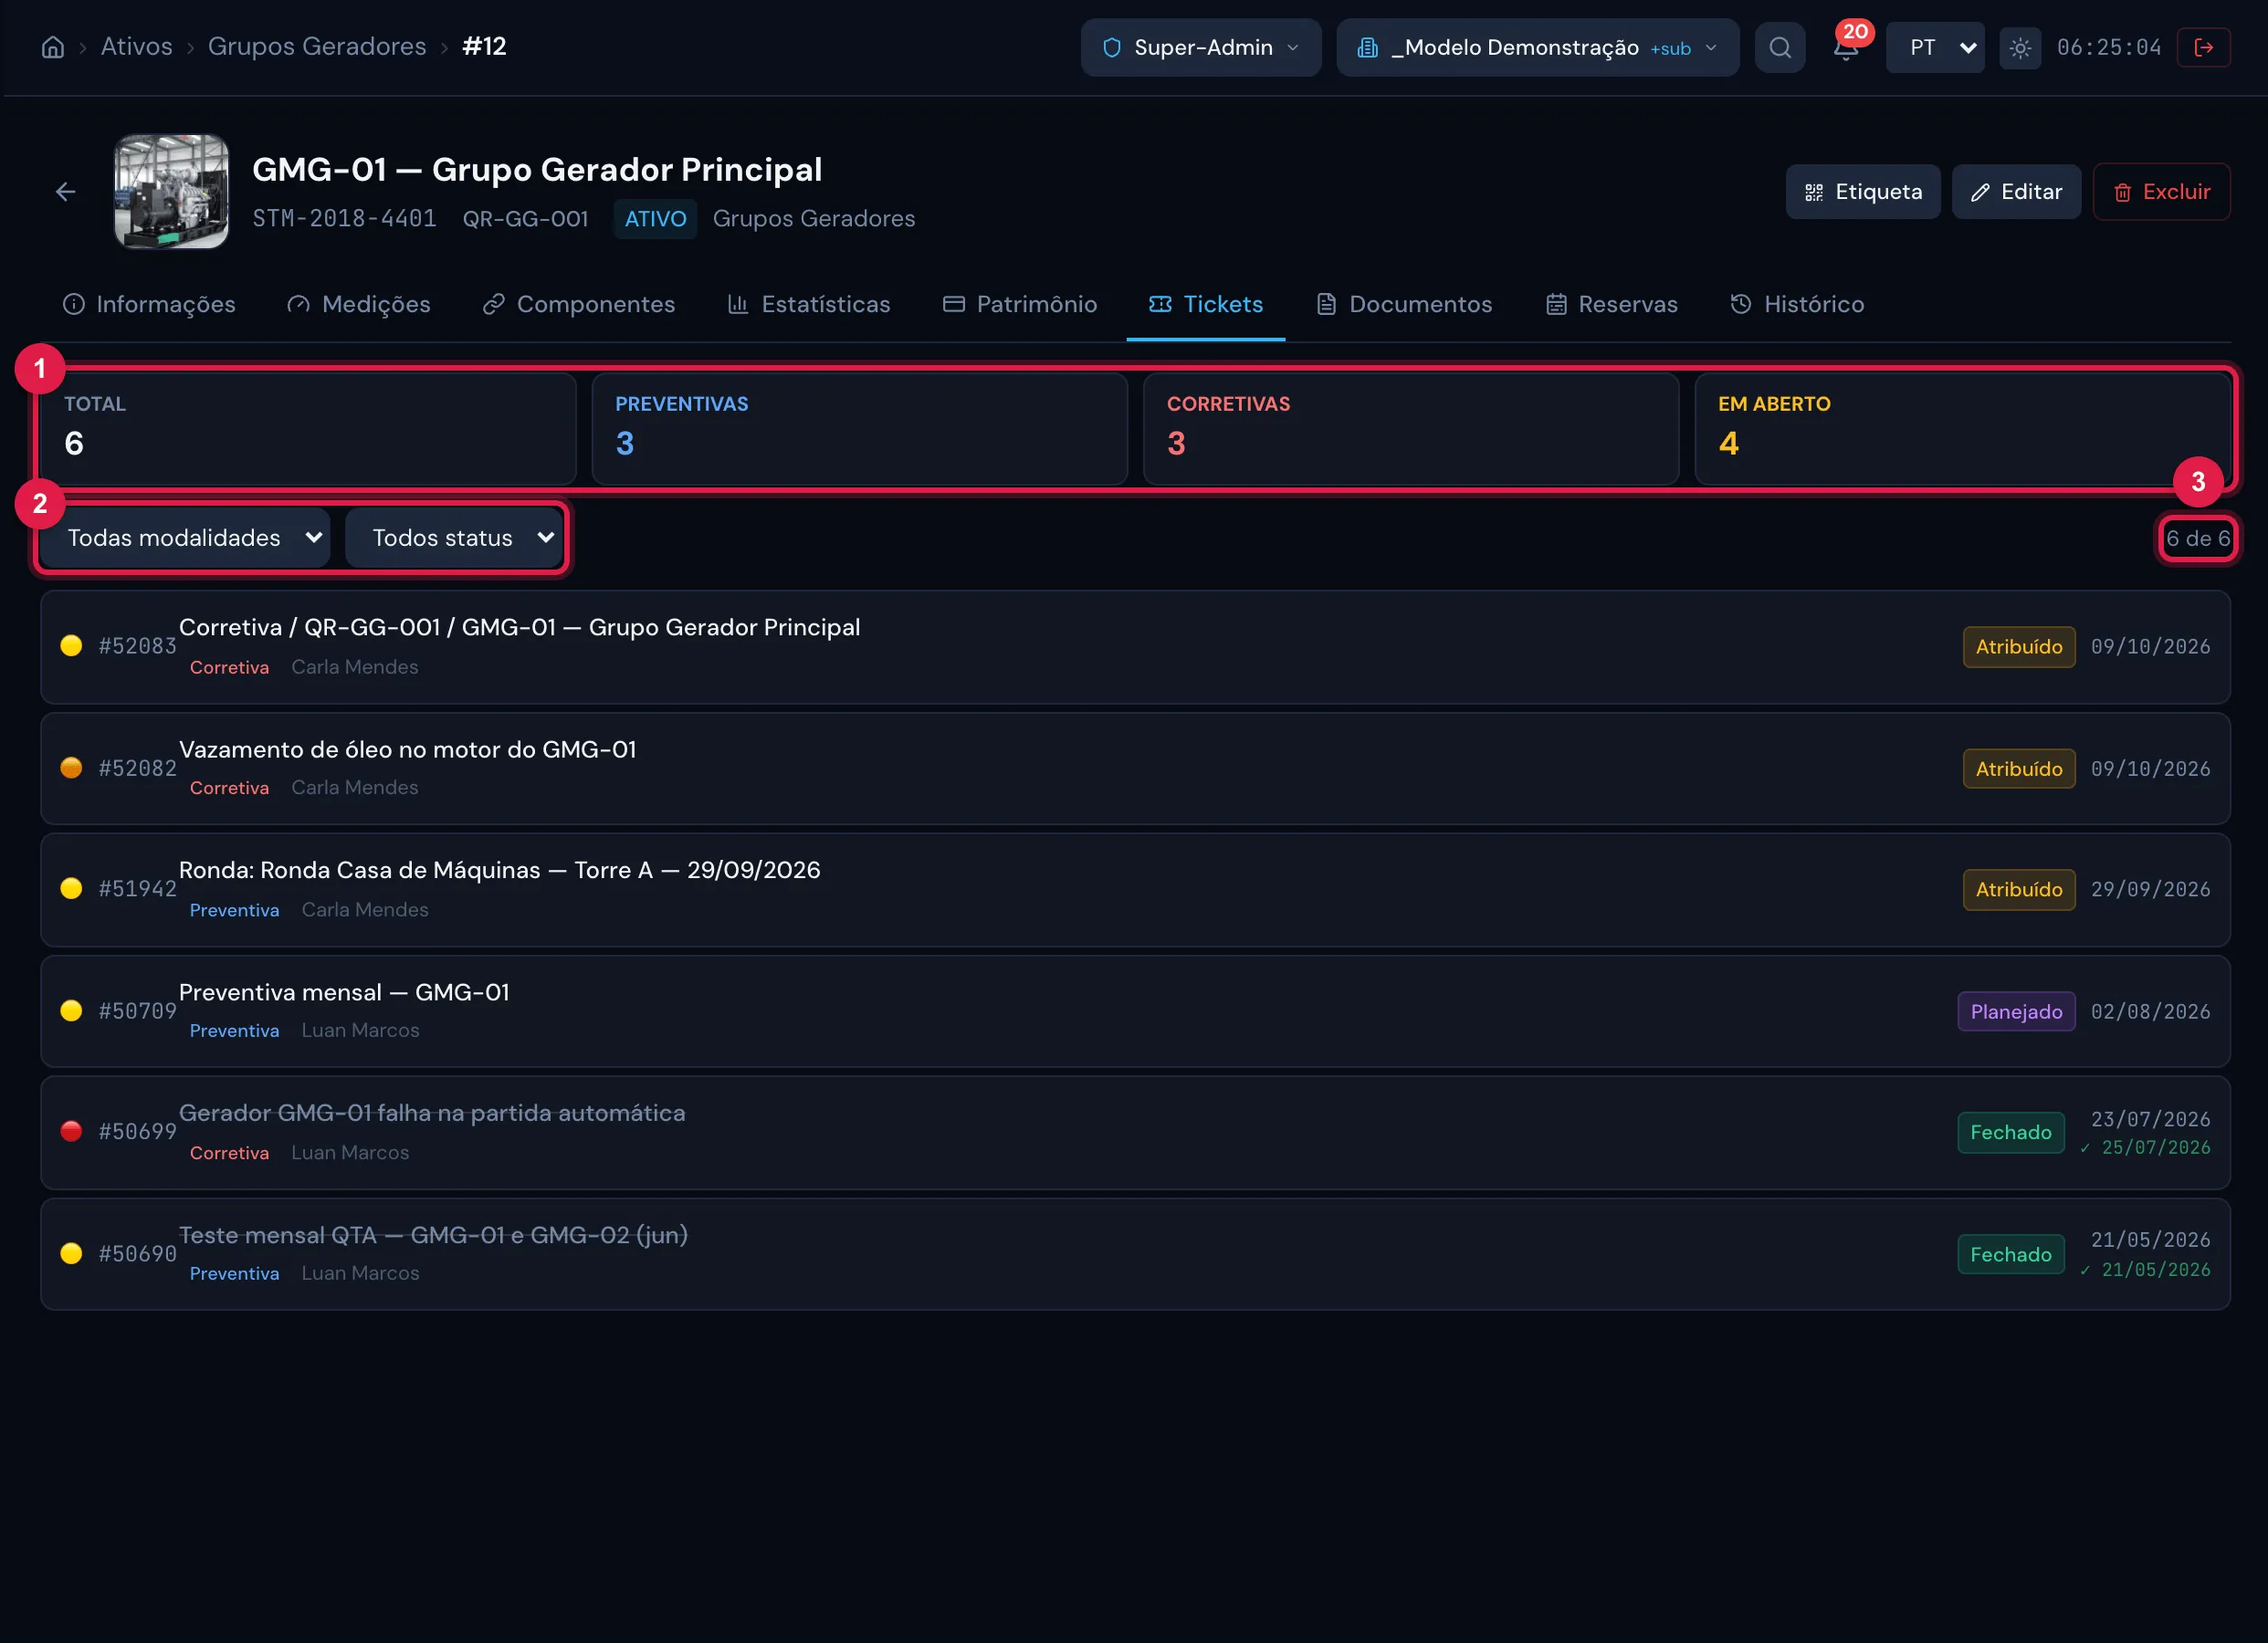
Task: Open the PT language selector
Action: pyautogui.click(x=1935, y=47)
